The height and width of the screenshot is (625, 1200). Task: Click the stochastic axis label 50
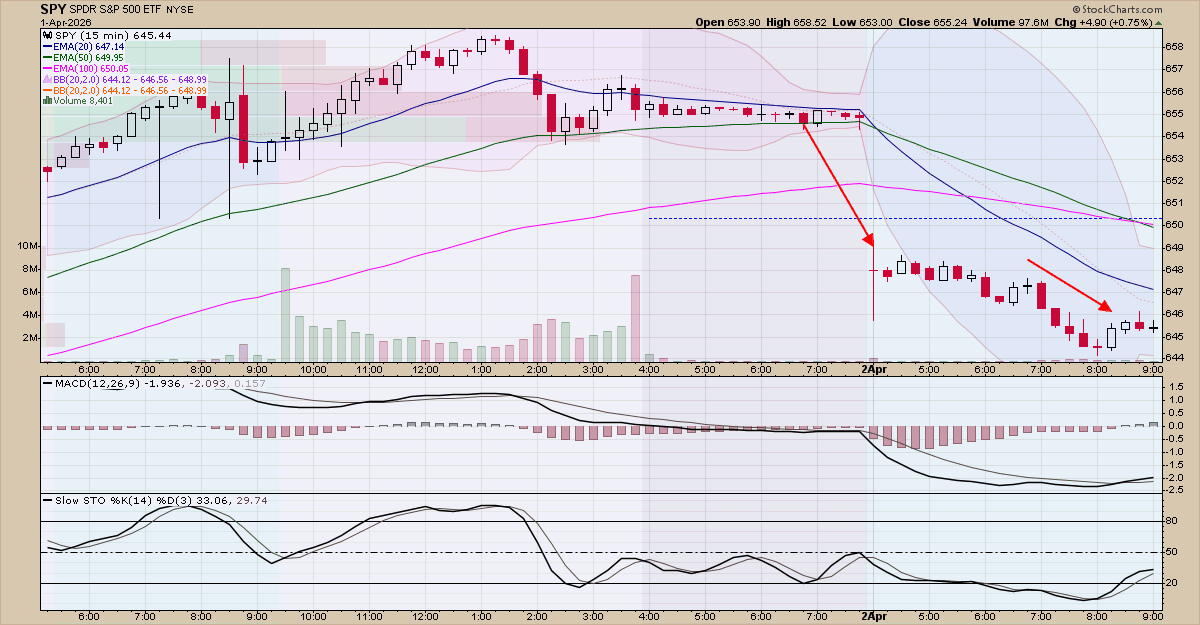[1173, 552]
